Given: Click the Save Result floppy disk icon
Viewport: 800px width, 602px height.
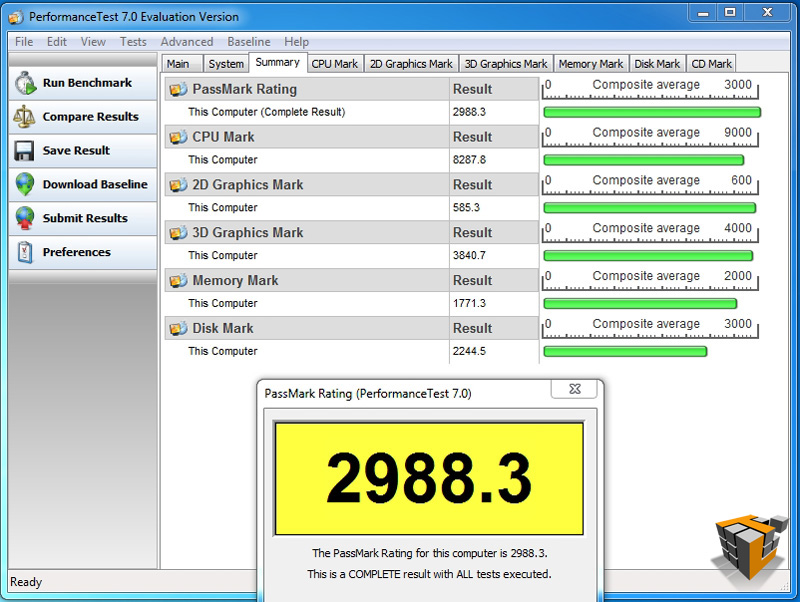Looking at the screenshot, I should 24,150.
